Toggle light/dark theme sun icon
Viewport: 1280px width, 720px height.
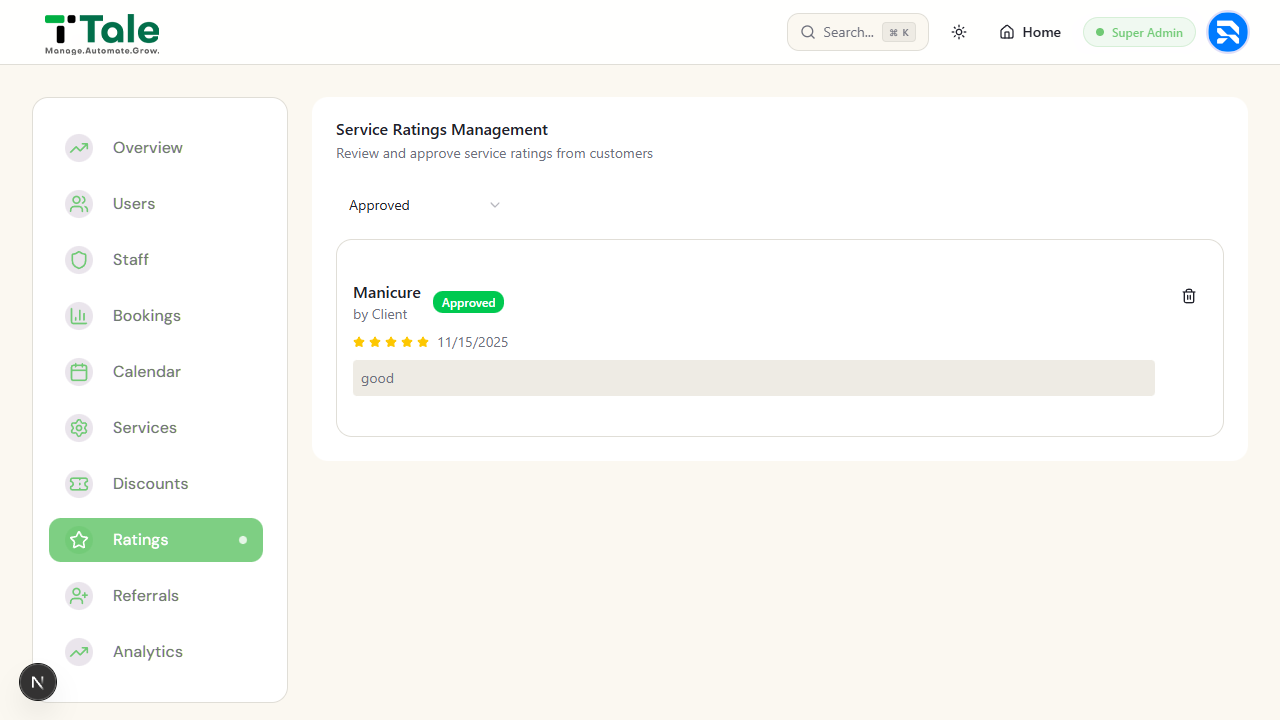(x=959, y=32)
